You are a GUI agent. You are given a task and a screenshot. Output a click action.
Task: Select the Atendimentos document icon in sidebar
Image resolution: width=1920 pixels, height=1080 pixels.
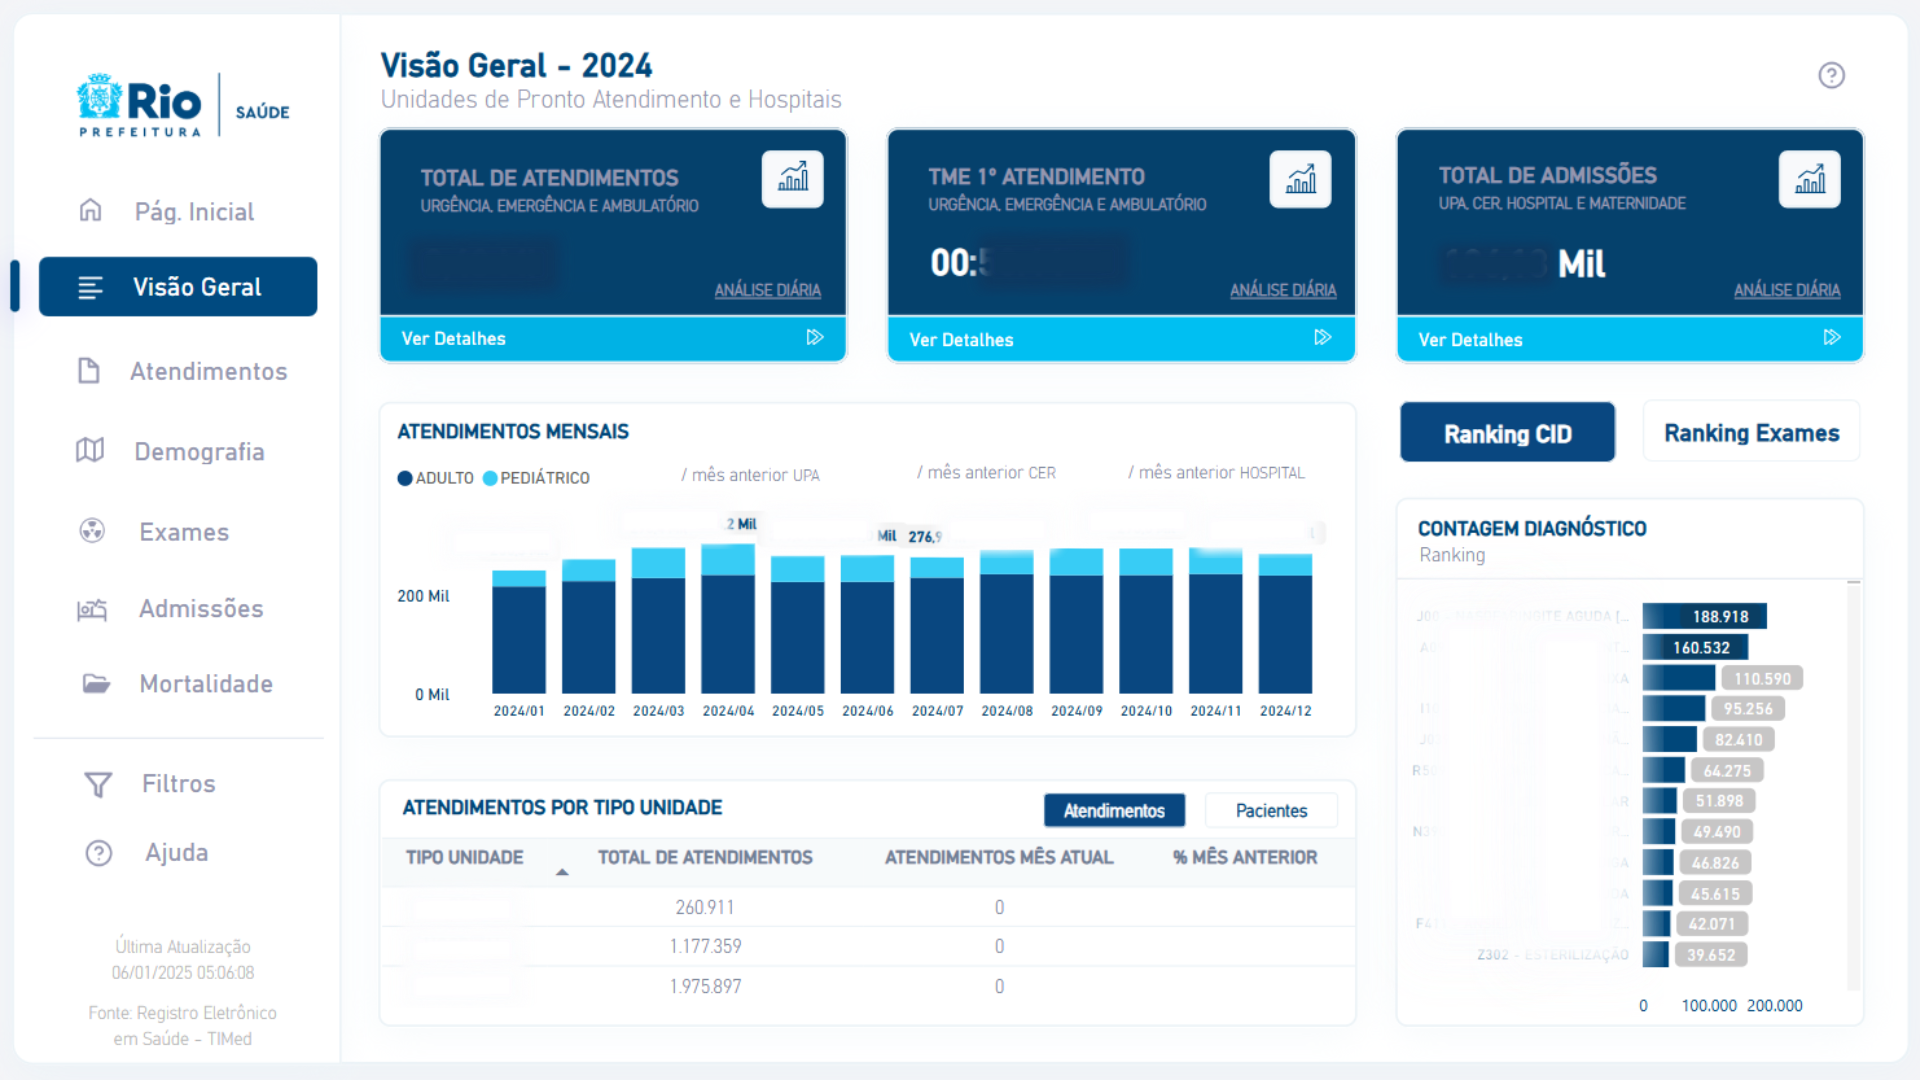click(91, 370)
